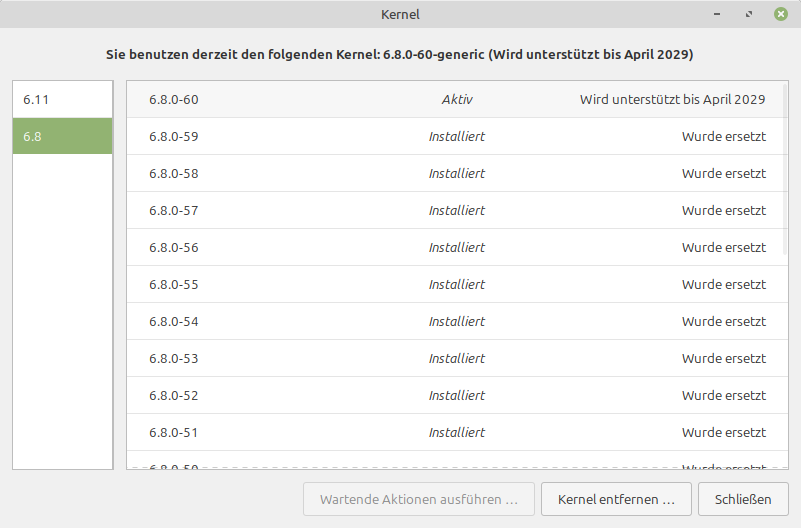Click Wartende Aktionen ausführen button
The width and height of the screenshot is (801, 528).
[419, 499]
